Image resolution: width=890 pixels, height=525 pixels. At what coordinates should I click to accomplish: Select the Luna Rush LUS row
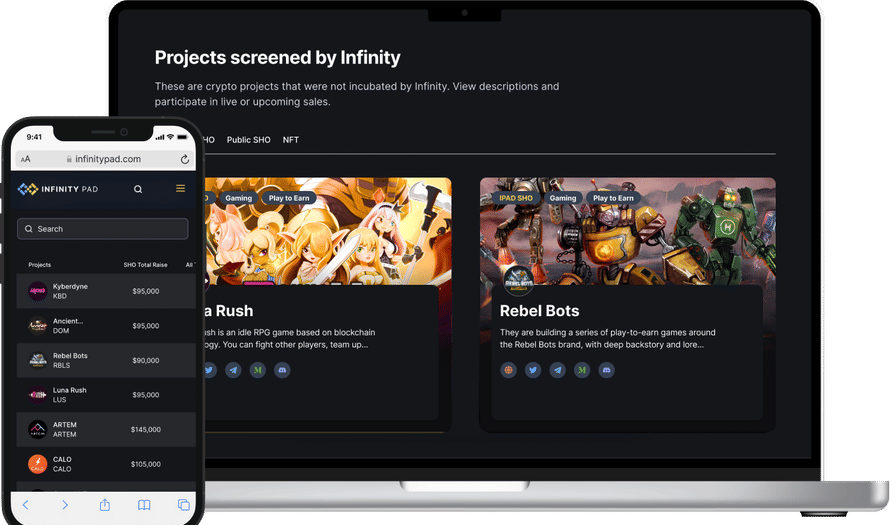(106, 395)
